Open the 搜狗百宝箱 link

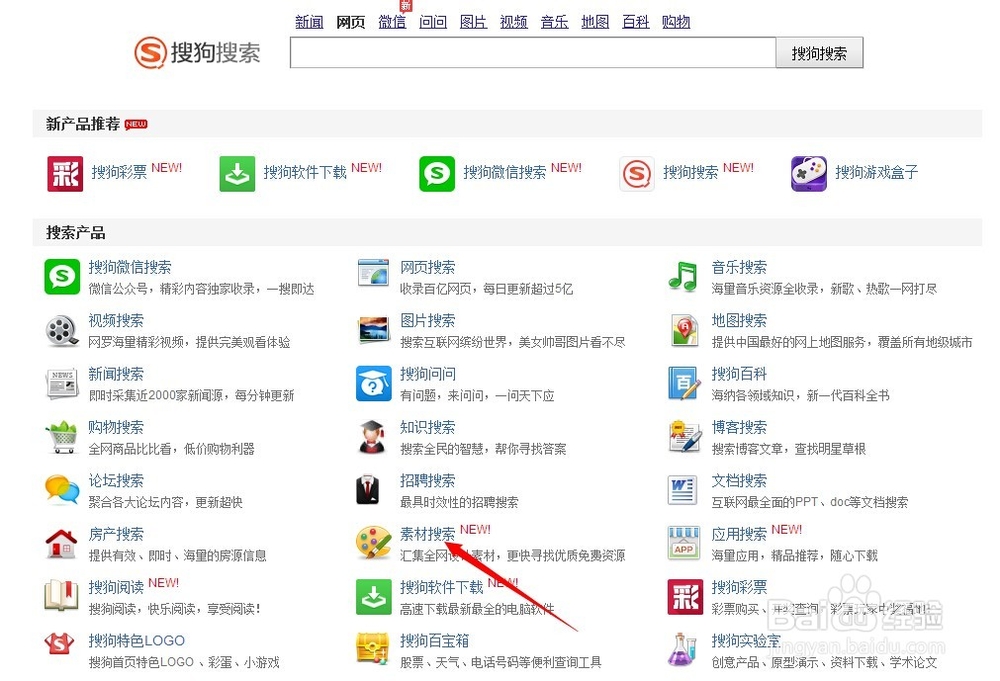coord(434,641)
